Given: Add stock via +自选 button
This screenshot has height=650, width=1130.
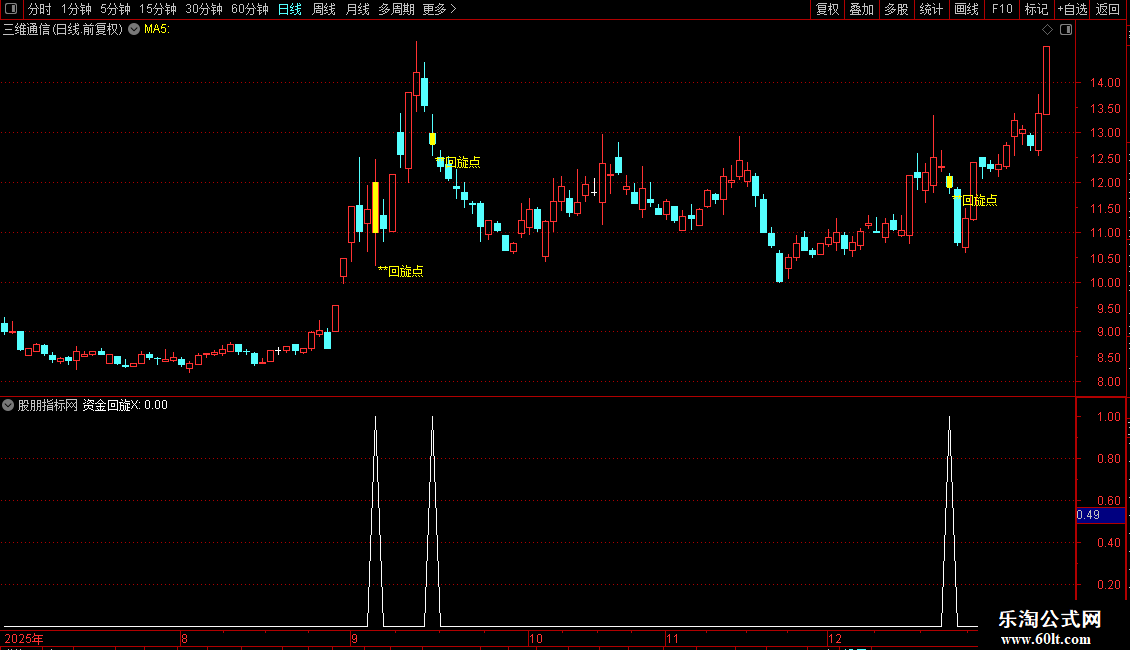Looking at the screenshot, I should click(x=1072, y=9).
